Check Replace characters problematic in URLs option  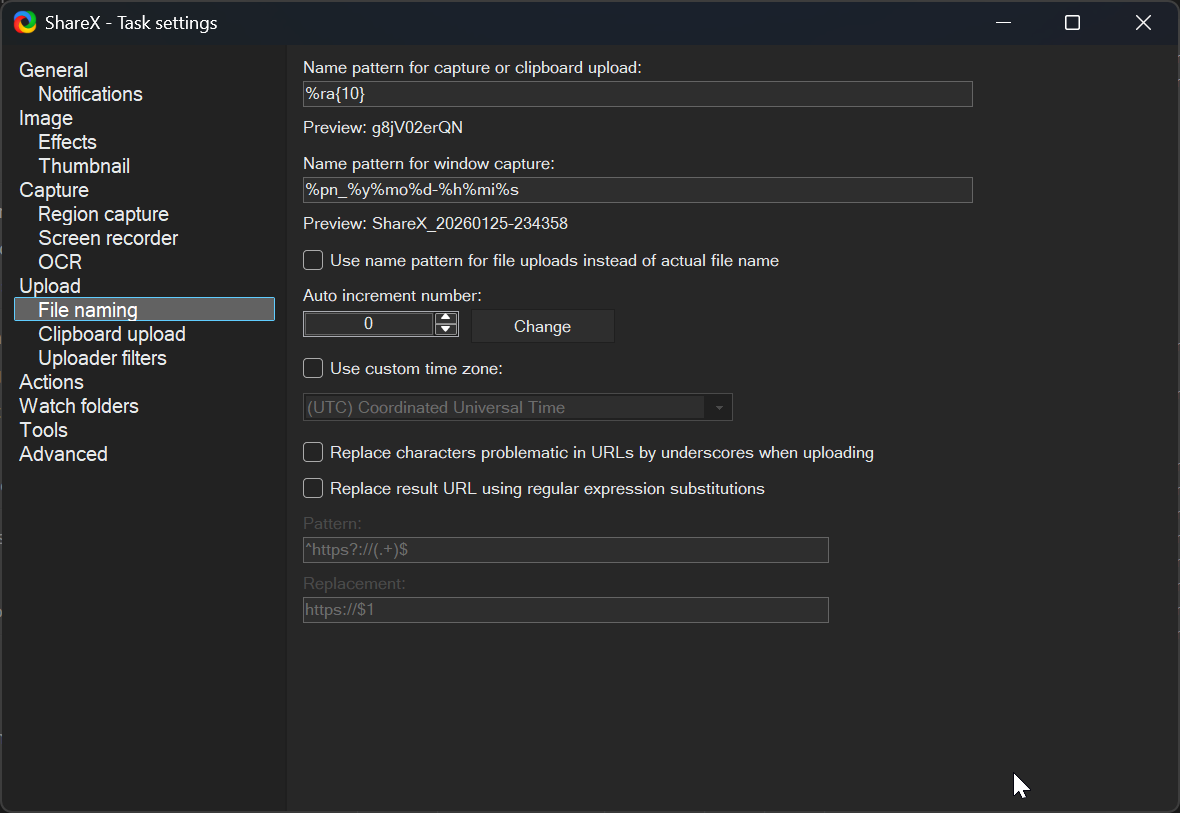(313, 452)
